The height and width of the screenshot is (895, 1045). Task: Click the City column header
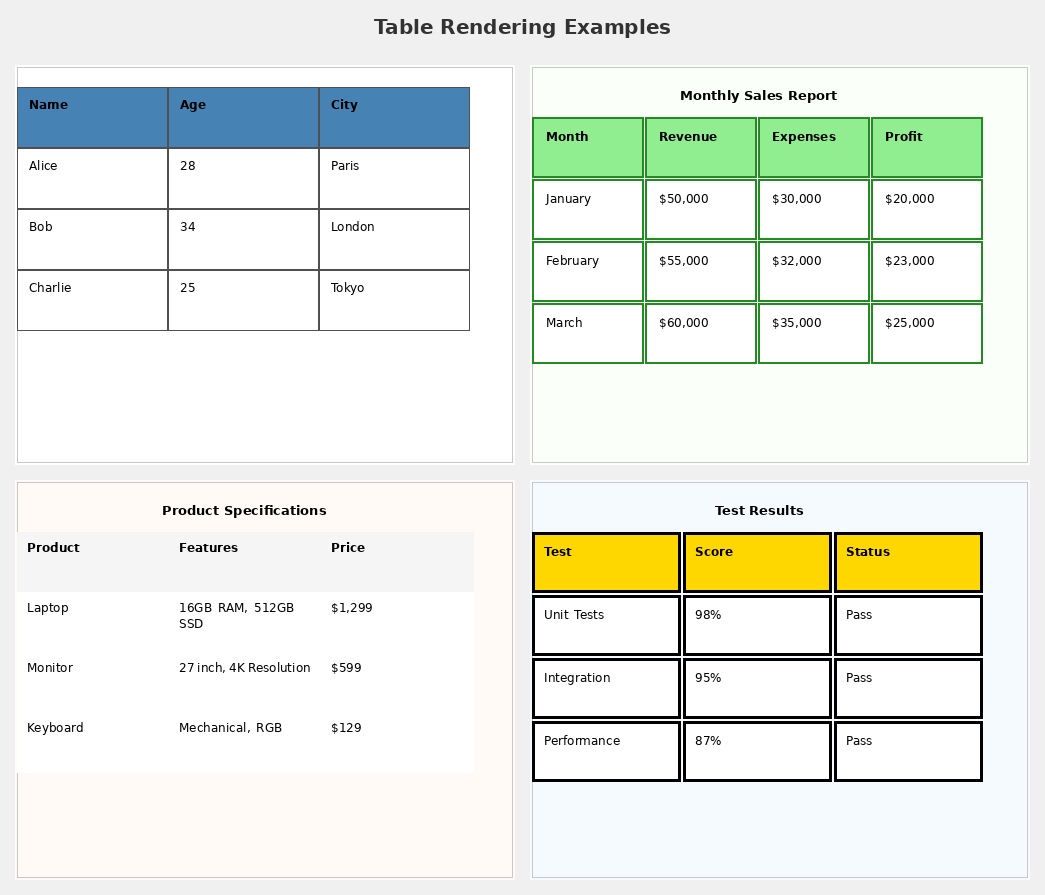[344, 105]
